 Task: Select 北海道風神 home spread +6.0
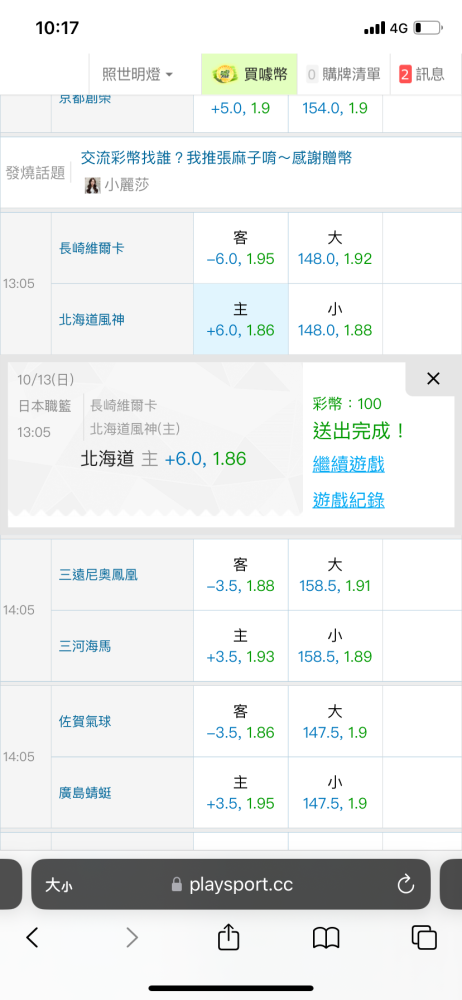pos(241,320)
